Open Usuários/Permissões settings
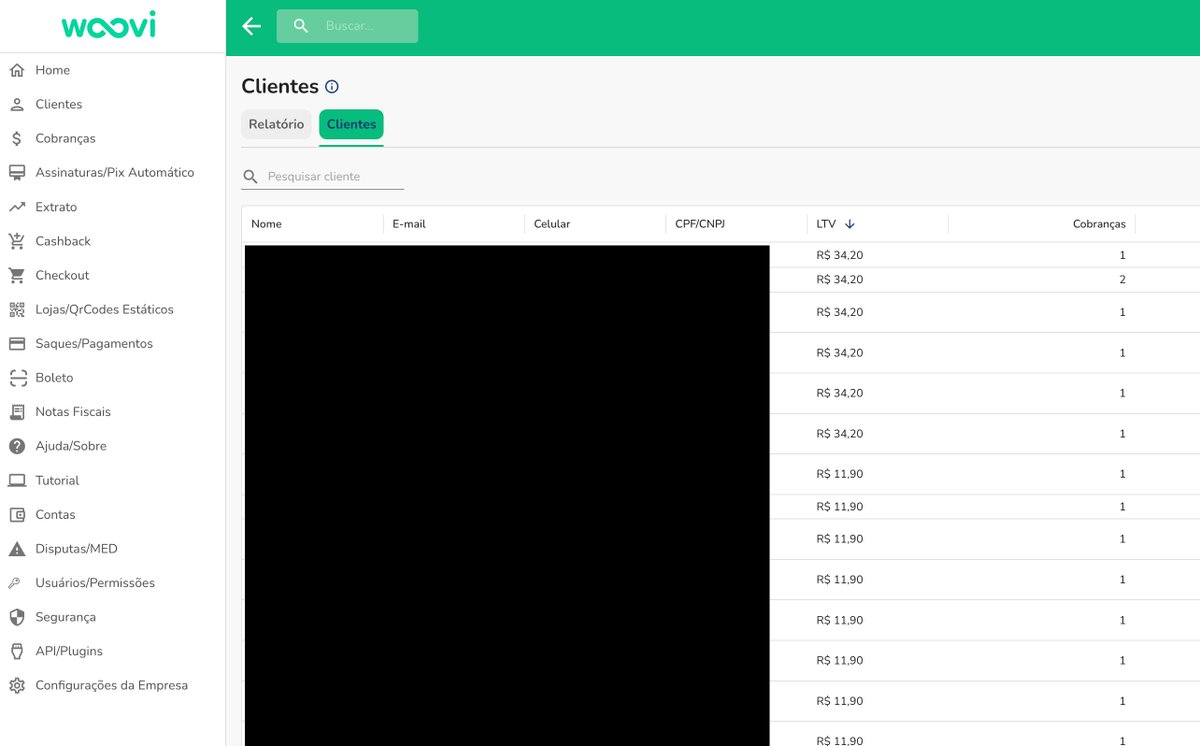Screen dimensions: 1200x746 point(112,583)
